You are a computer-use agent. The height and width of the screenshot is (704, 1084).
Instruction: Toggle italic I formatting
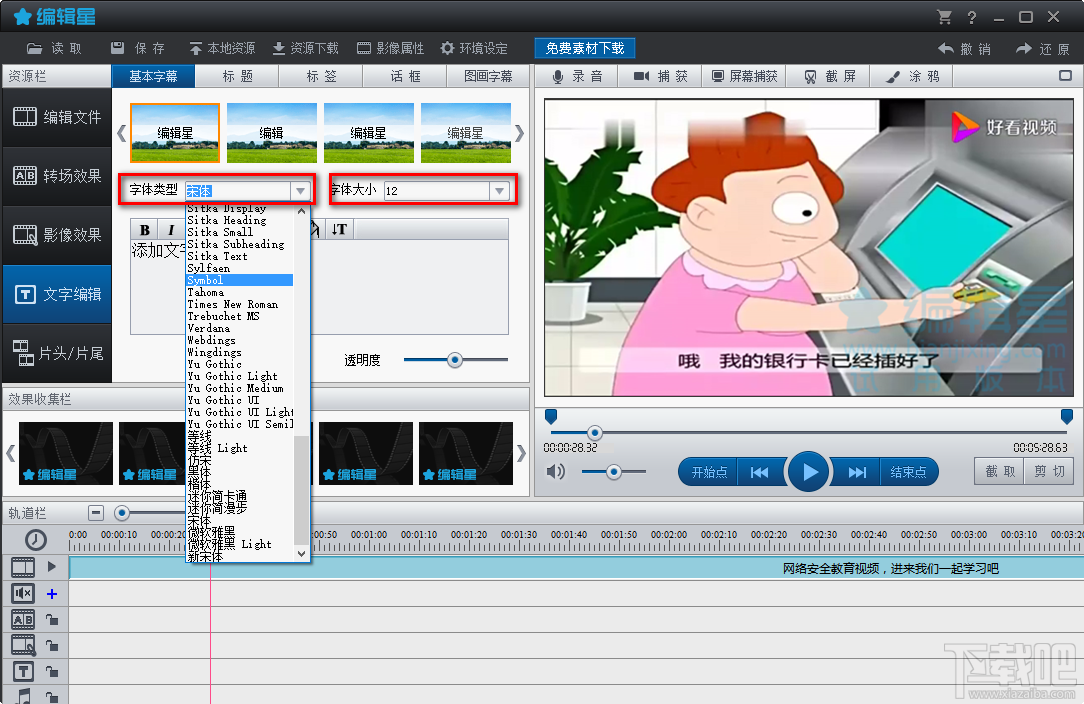(171, 230)
